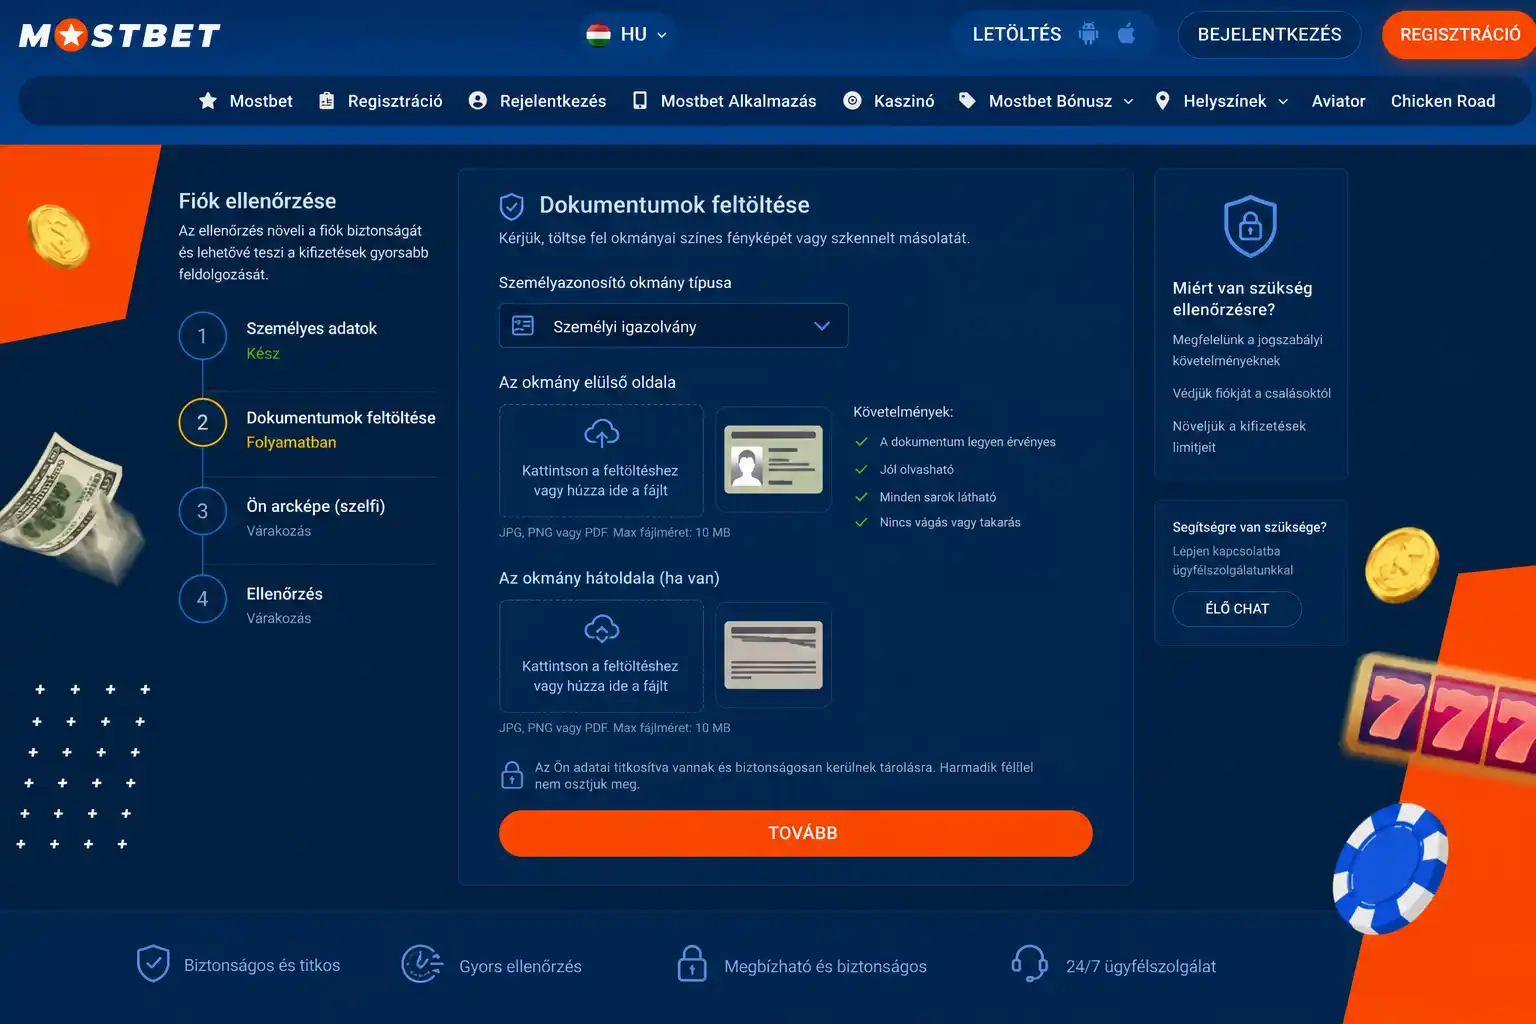Click the location pin icon beside Helyszínek
The height and width of the screenshot is (1024, 1536).
(1162, 101)
